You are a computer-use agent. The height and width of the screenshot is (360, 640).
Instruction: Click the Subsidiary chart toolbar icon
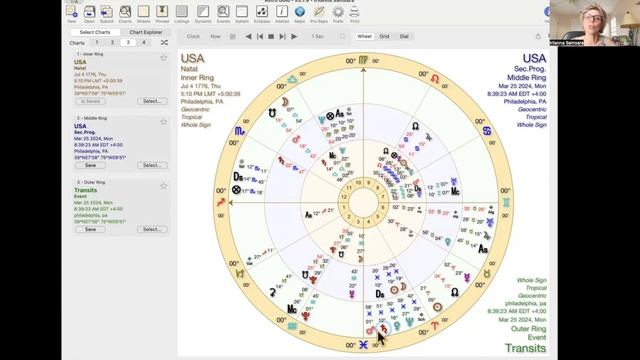tap(107, 13)
